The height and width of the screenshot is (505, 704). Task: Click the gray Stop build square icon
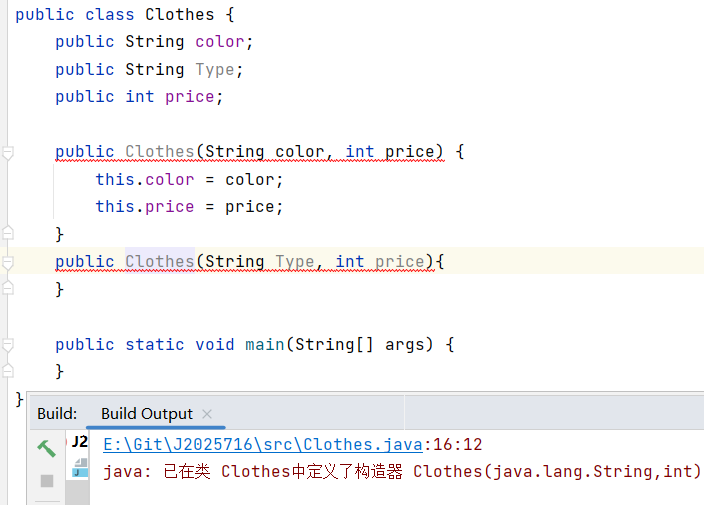click(47, 481)
